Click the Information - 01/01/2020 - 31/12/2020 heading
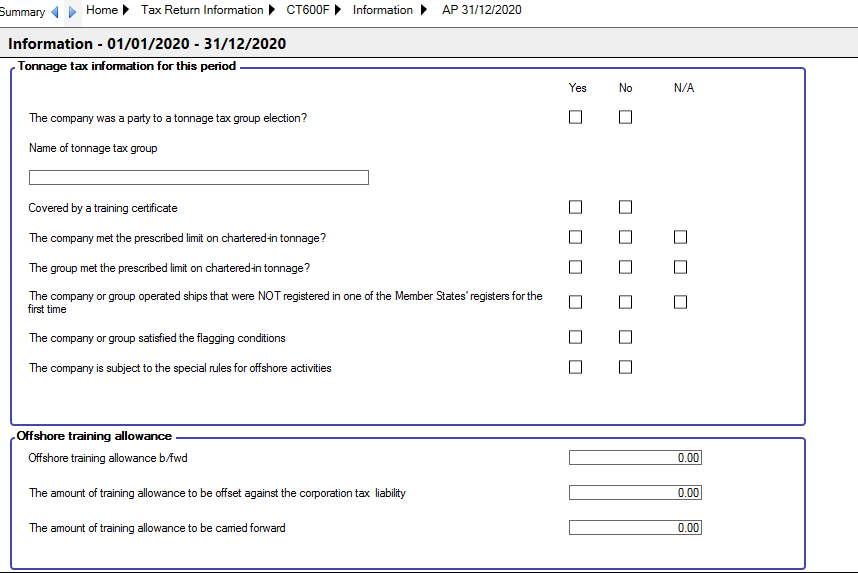 [147, 44]
